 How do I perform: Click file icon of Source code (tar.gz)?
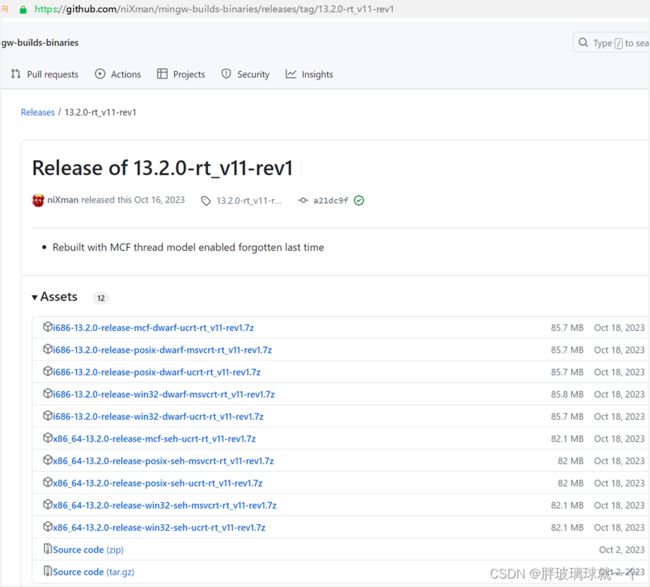(x=48, y=571)
